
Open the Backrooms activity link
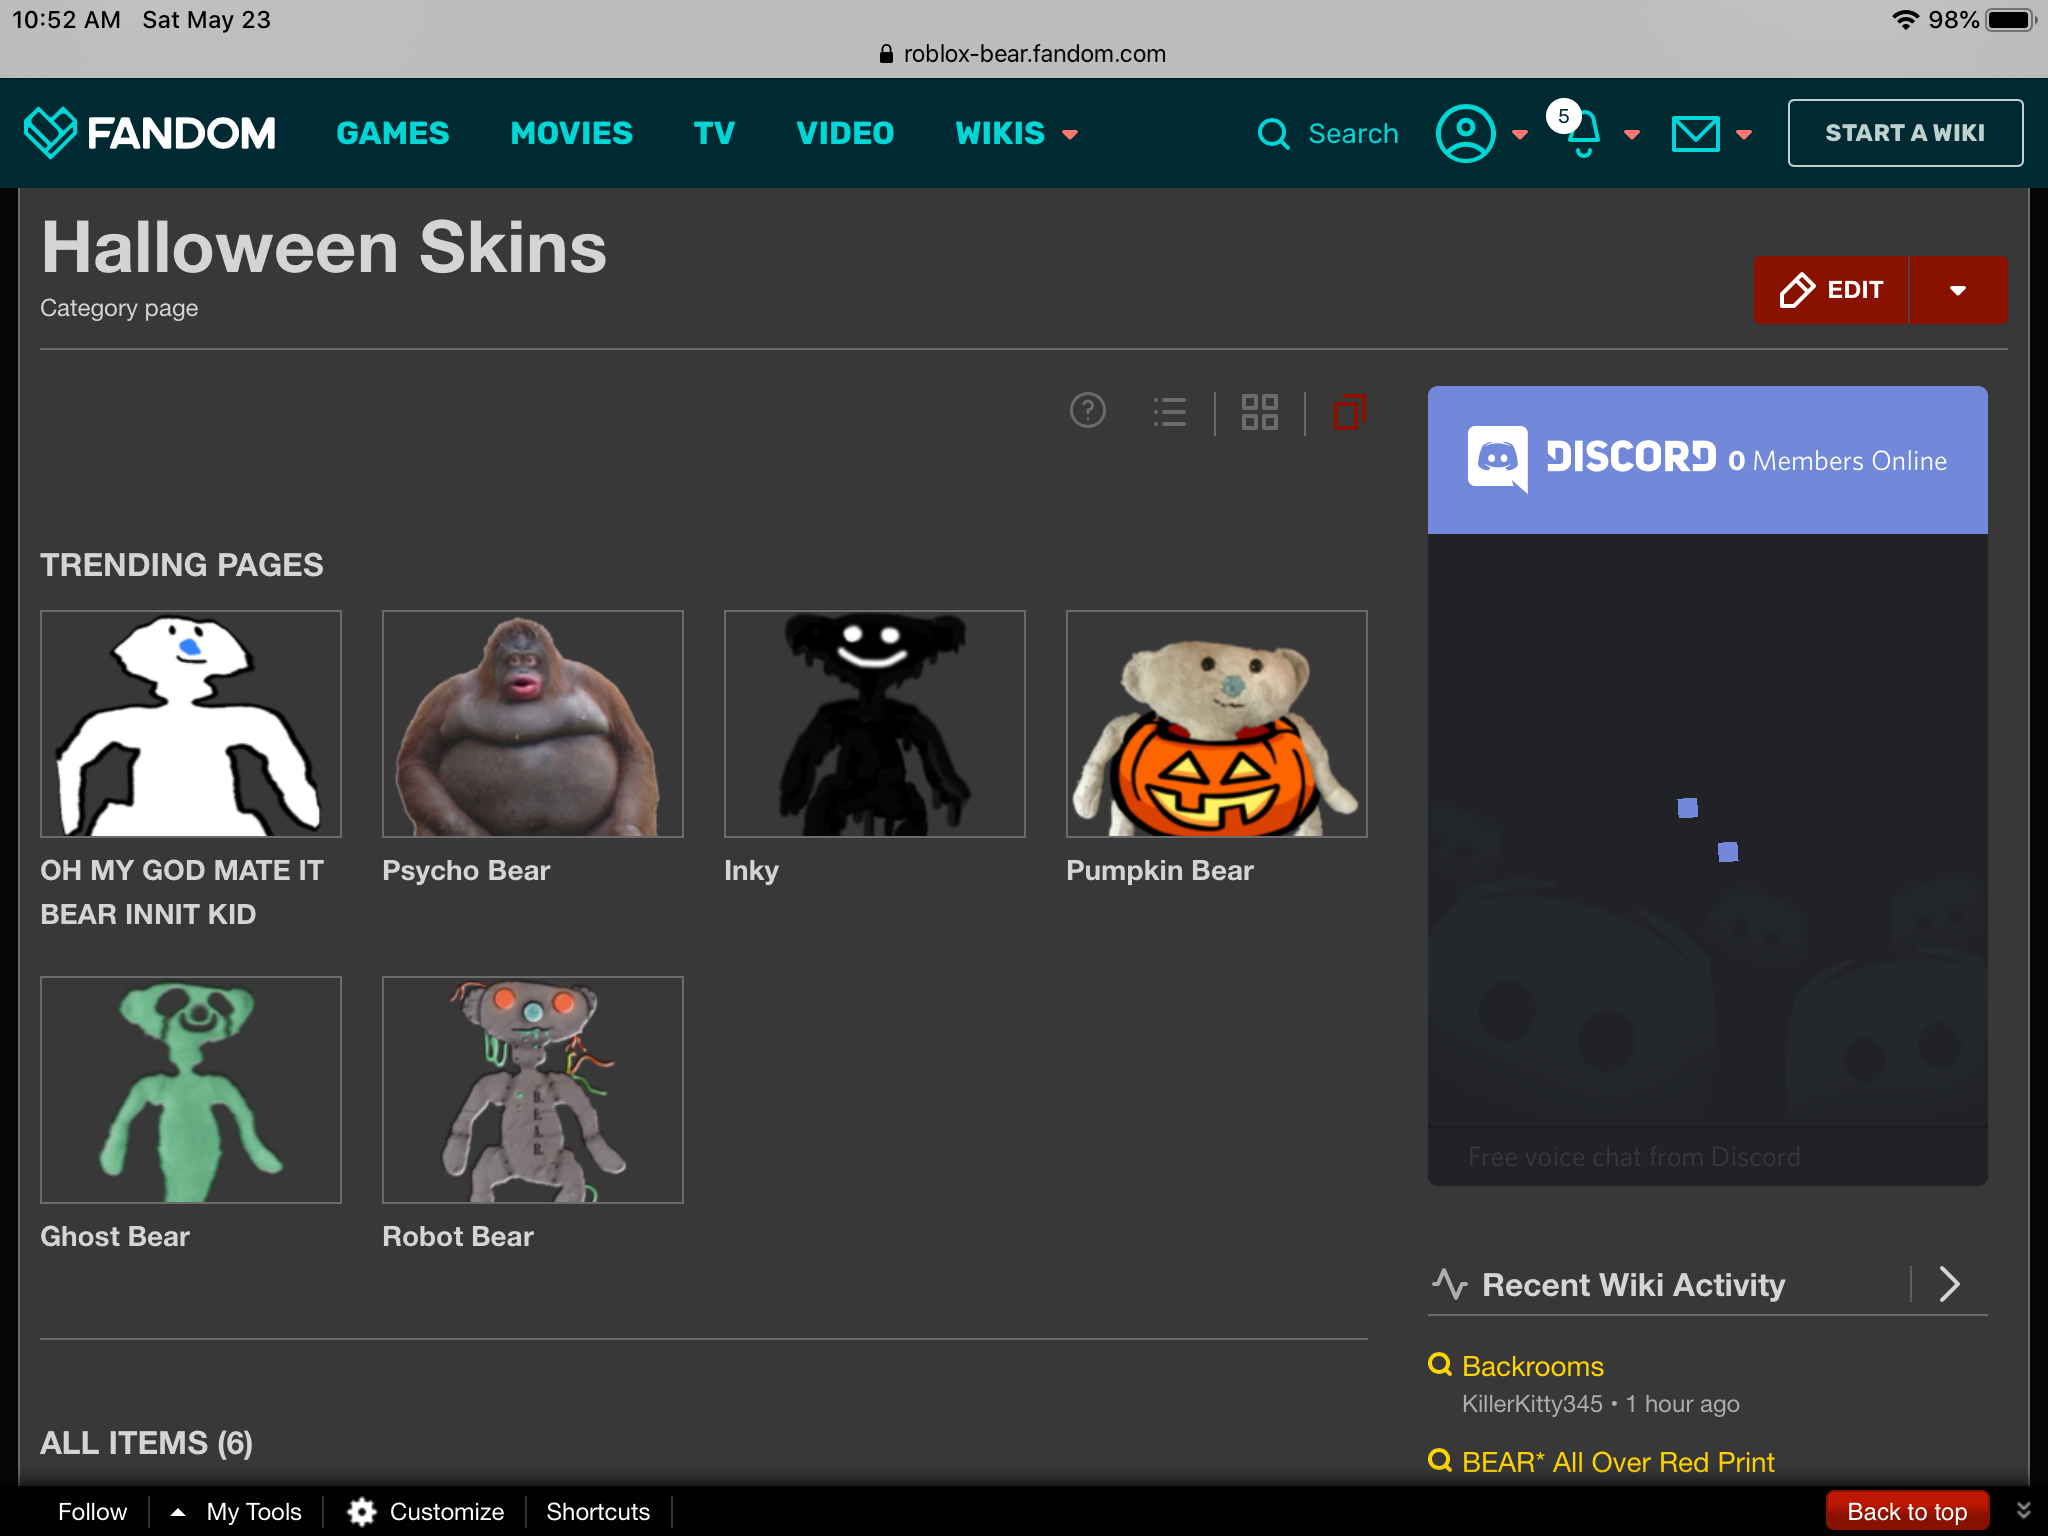1532,1366
